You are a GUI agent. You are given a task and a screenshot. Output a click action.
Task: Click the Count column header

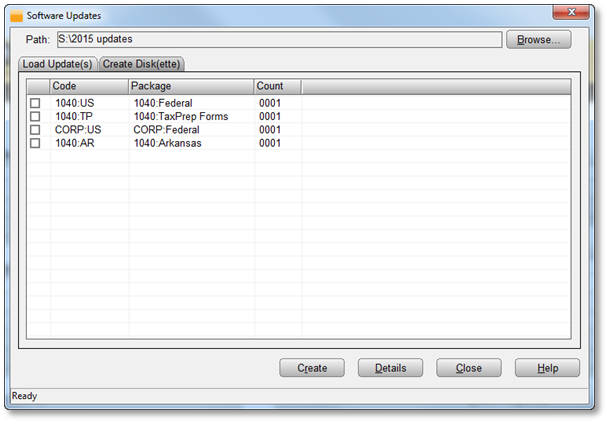pos(277,86)
